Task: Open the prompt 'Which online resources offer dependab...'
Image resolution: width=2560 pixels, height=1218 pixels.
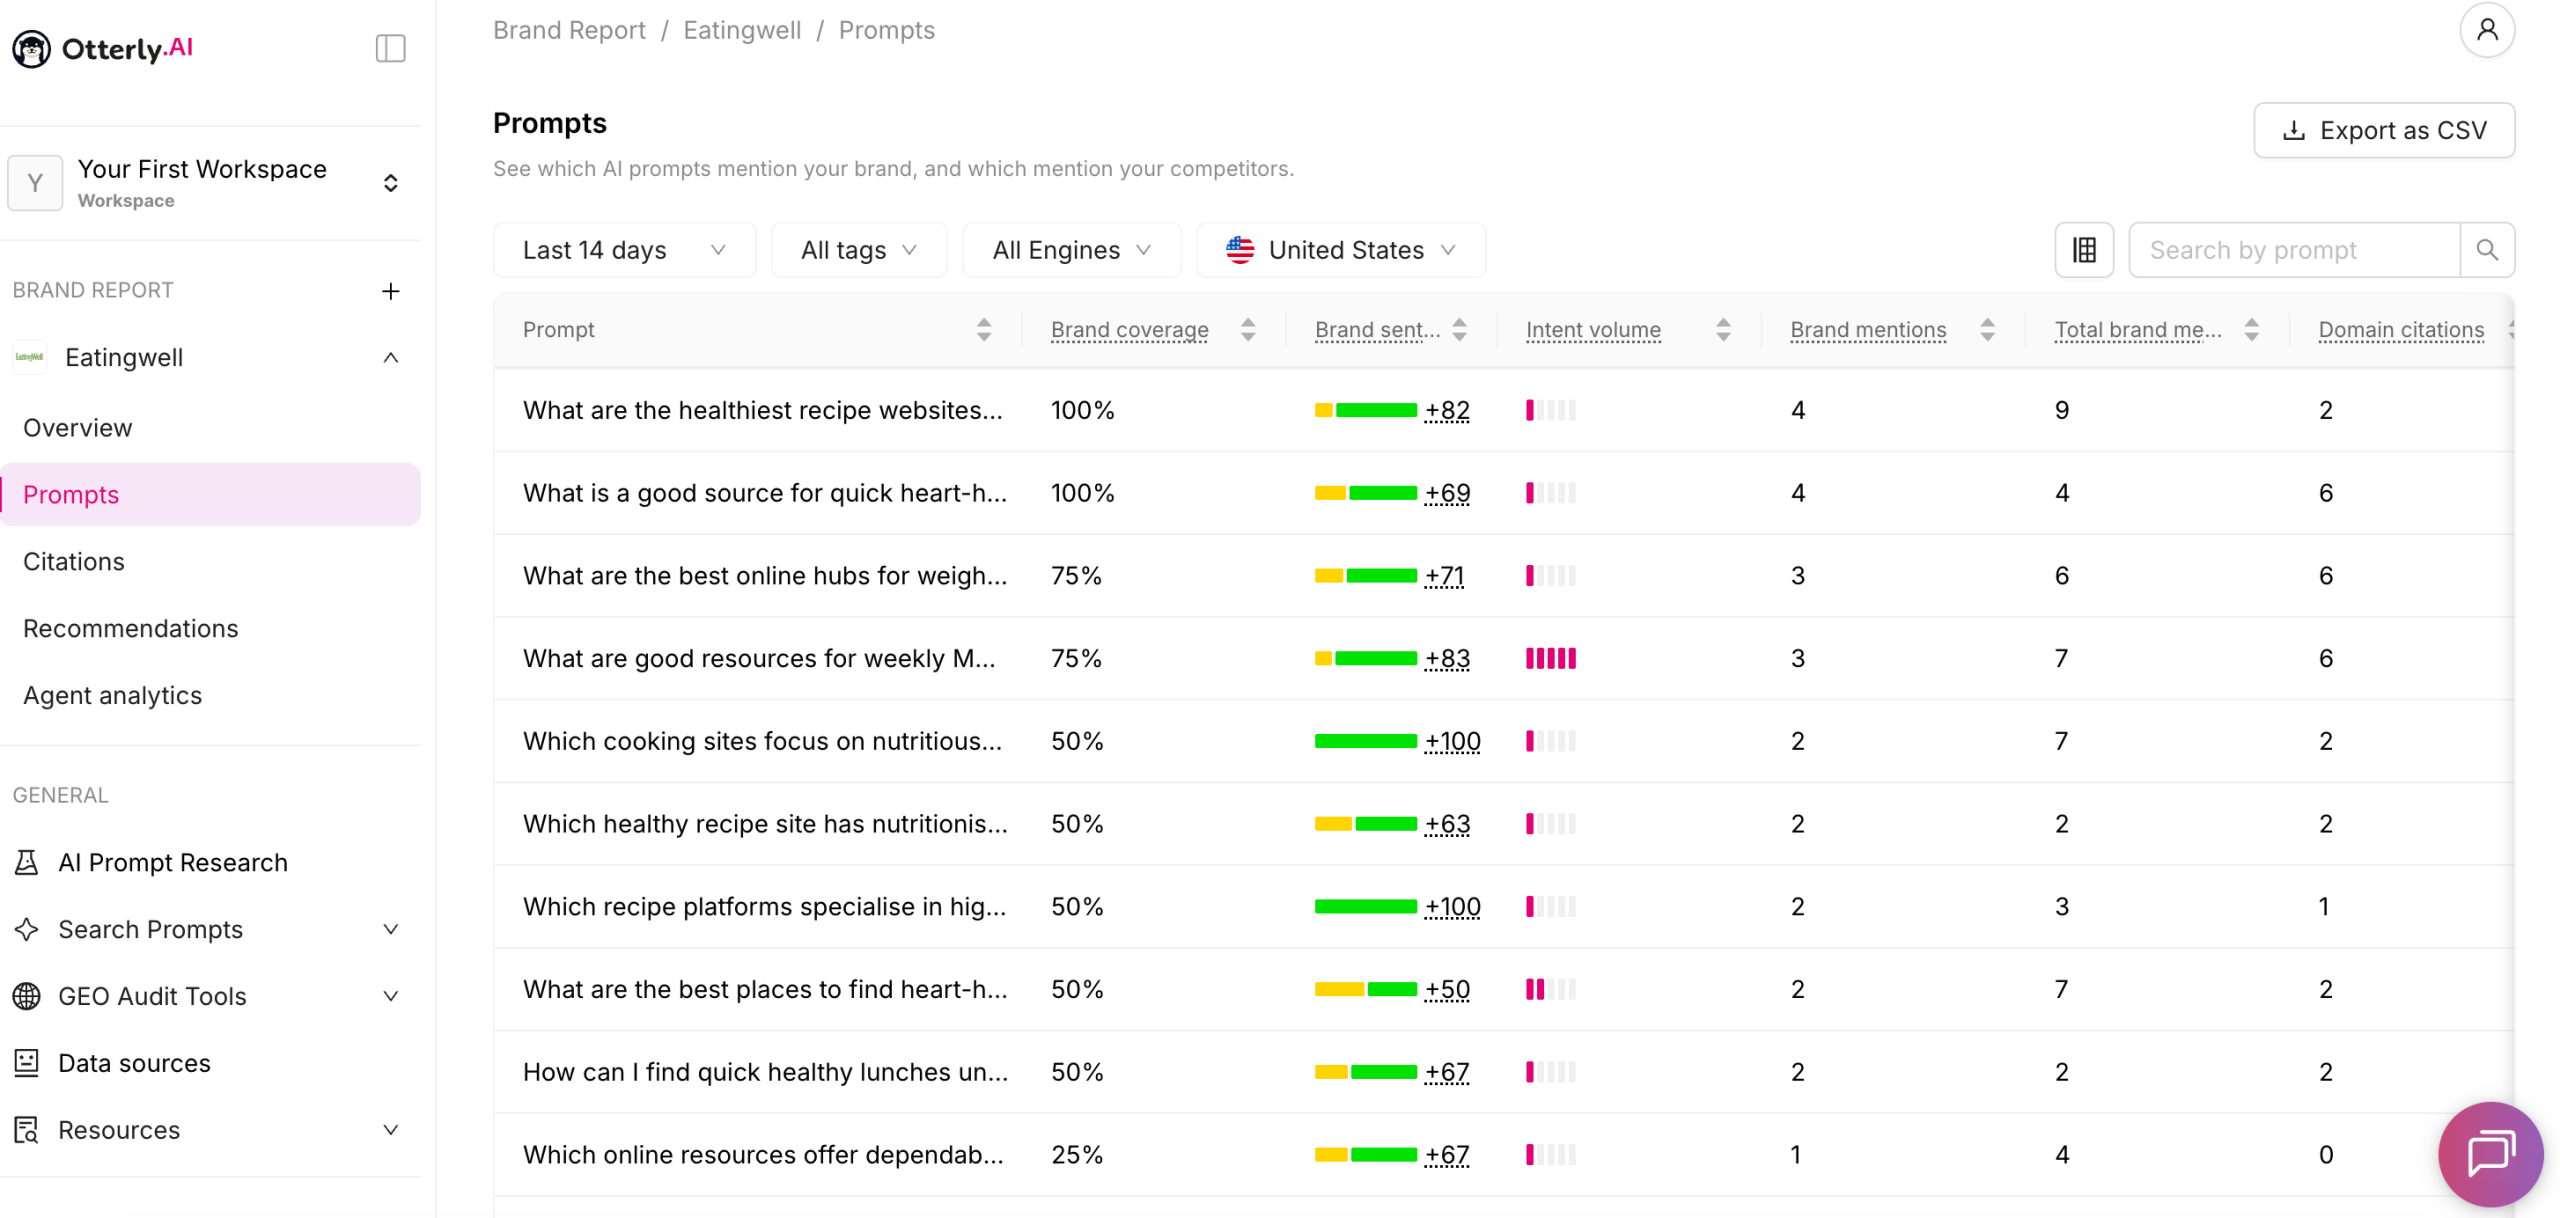Action: click(763, 1155)
